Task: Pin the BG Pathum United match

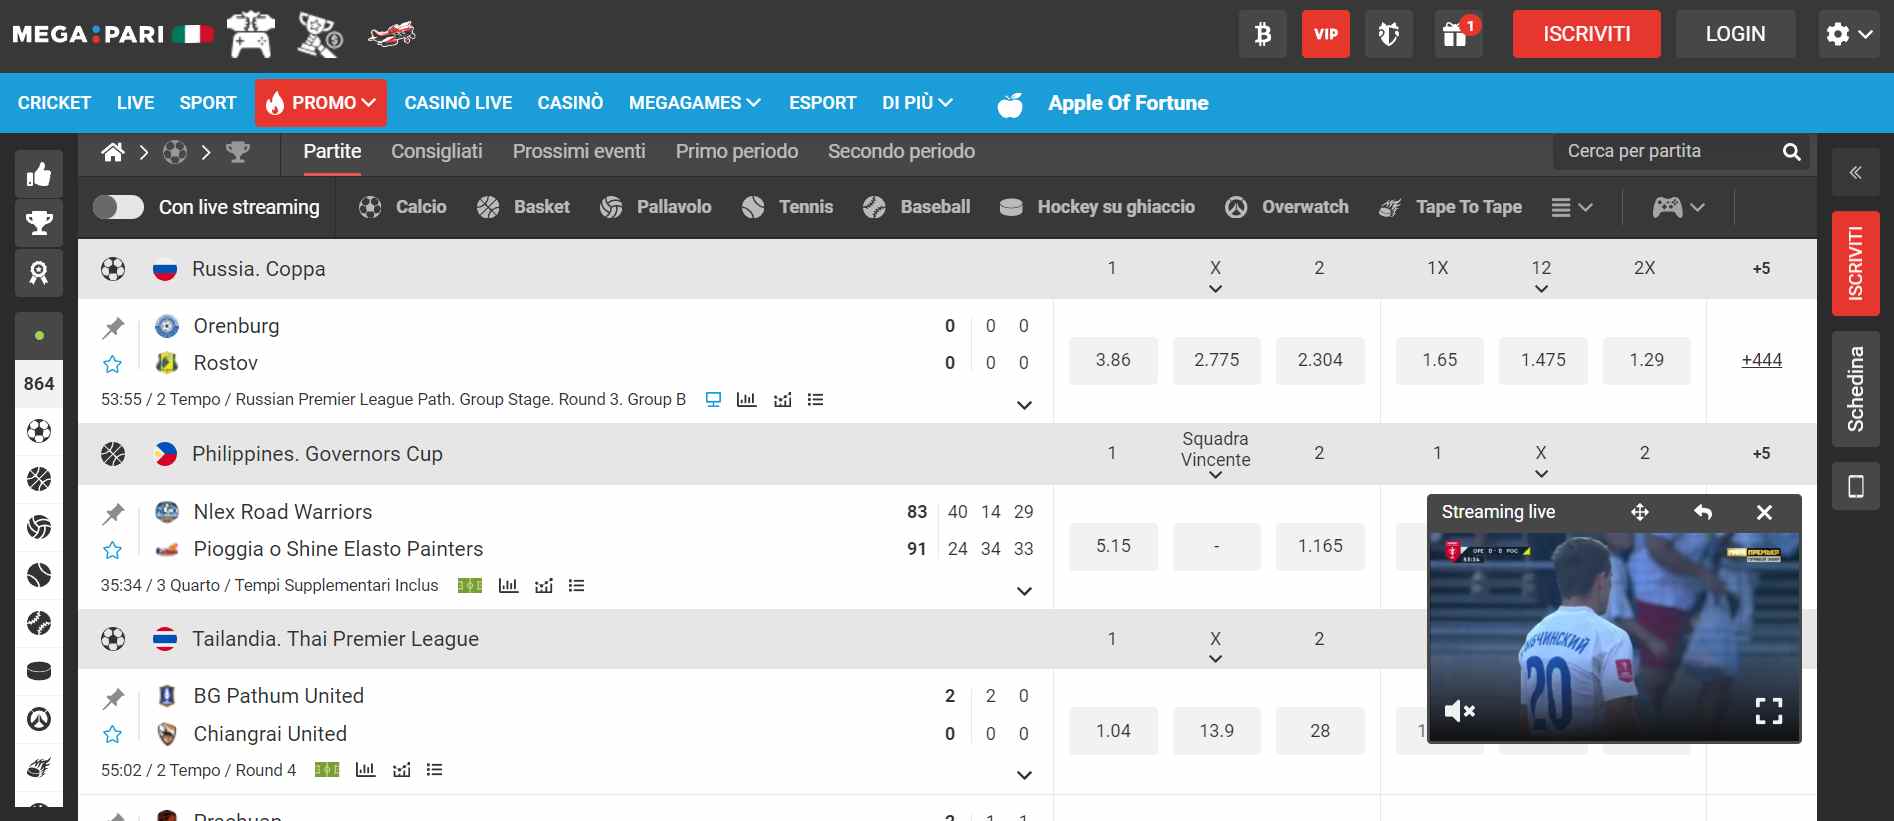Action: coord(113,698)
